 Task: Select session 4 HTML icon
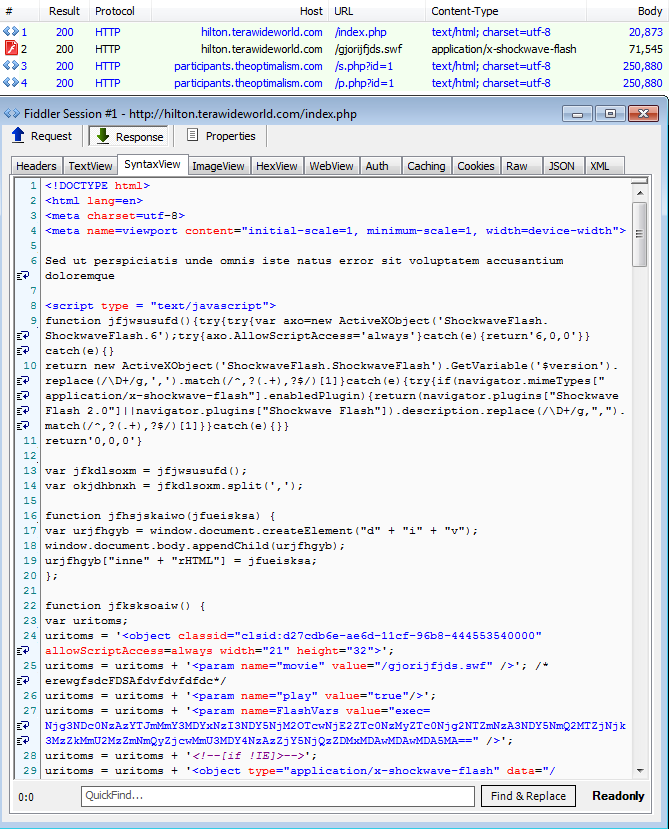(11, 83)
